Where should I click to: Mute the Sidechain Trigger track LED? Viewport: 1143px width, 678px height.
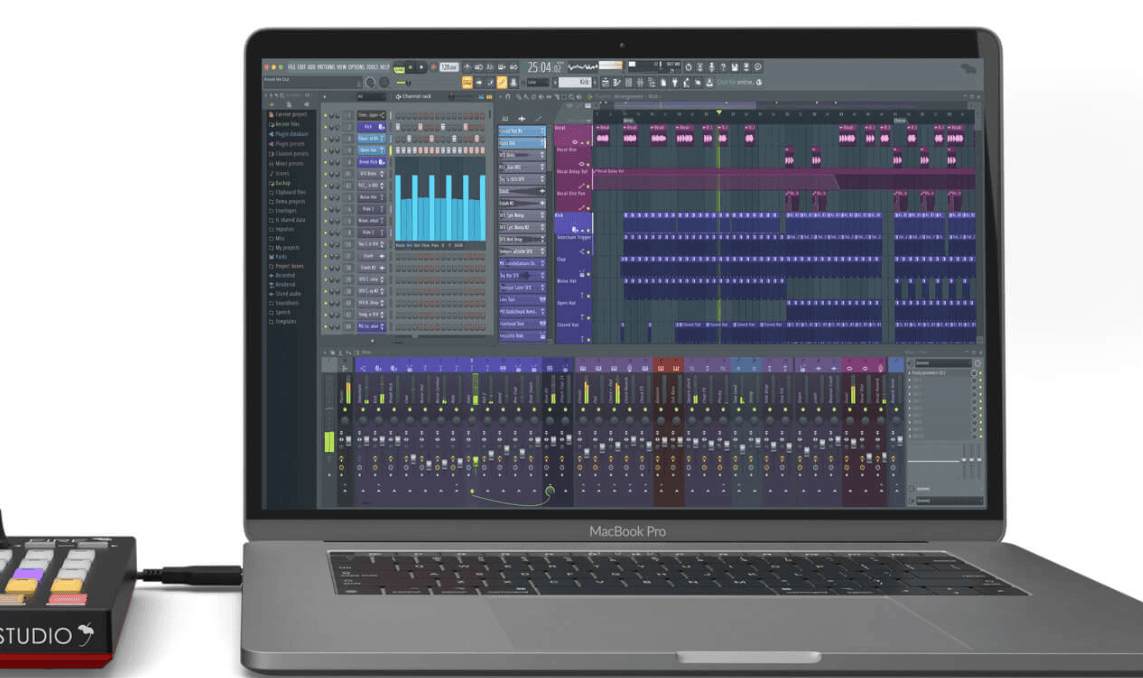click(x=588, y=252)
